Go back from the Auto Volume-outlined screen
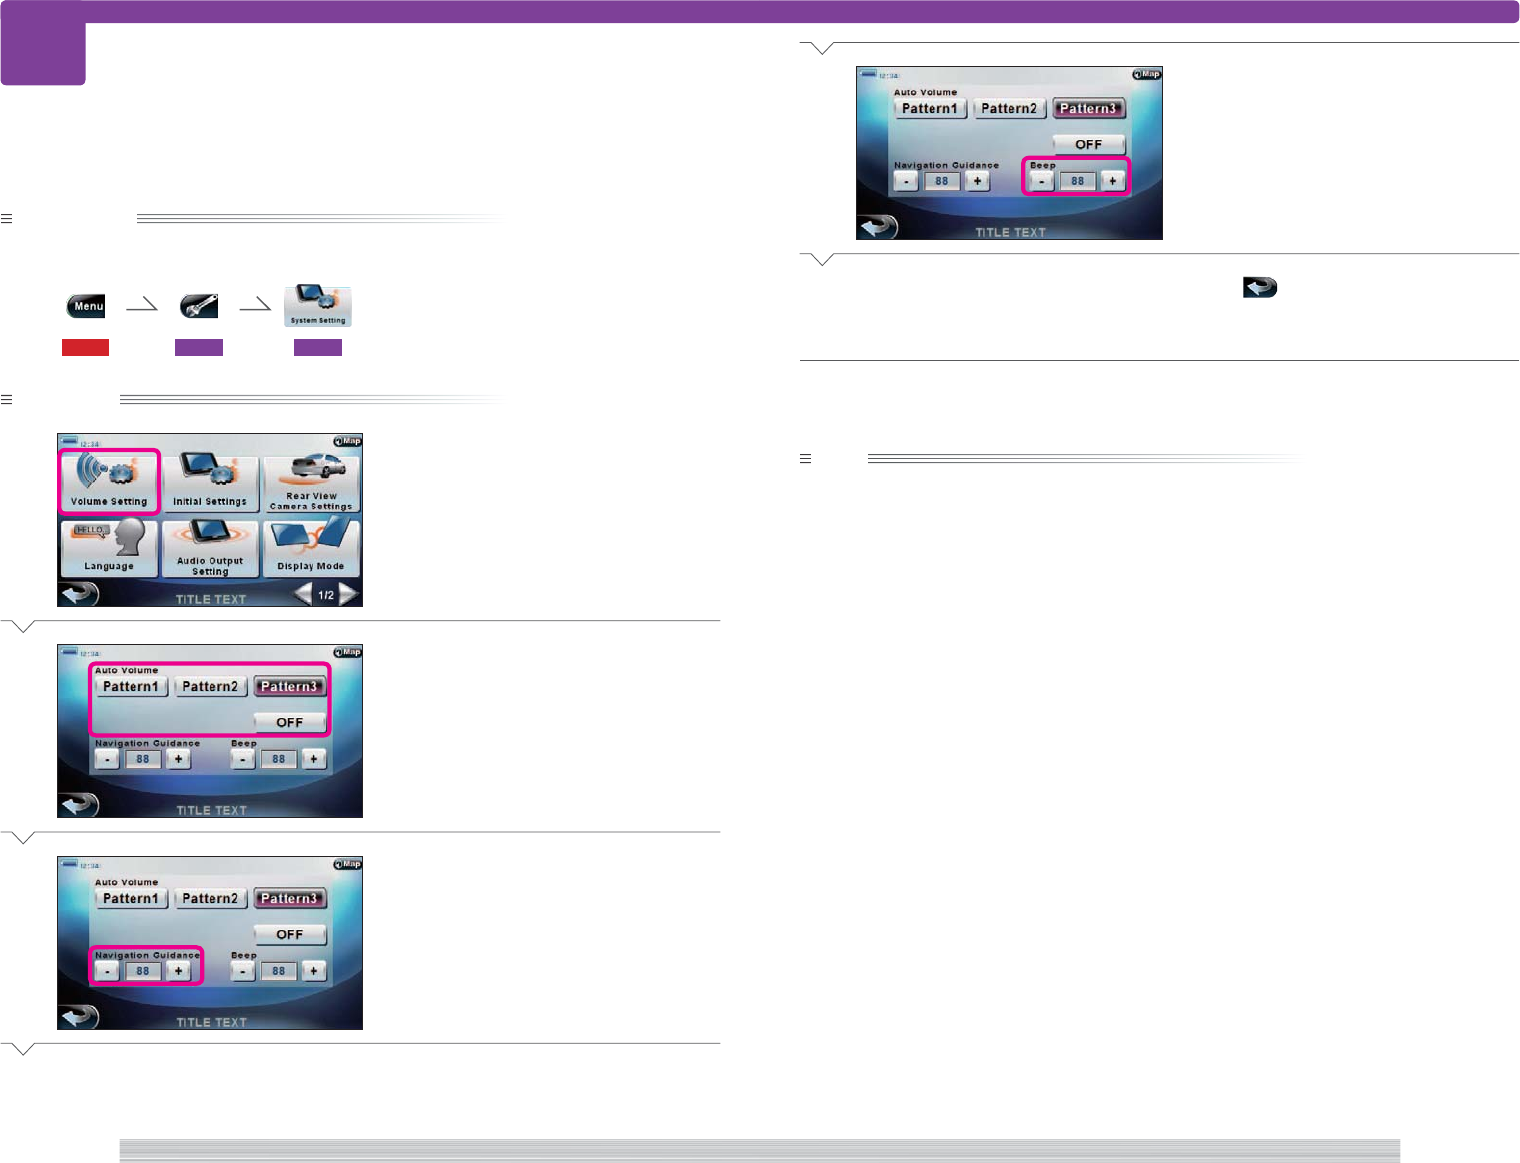This screenshot has height=1163, width=1520. tap(78, 805)
